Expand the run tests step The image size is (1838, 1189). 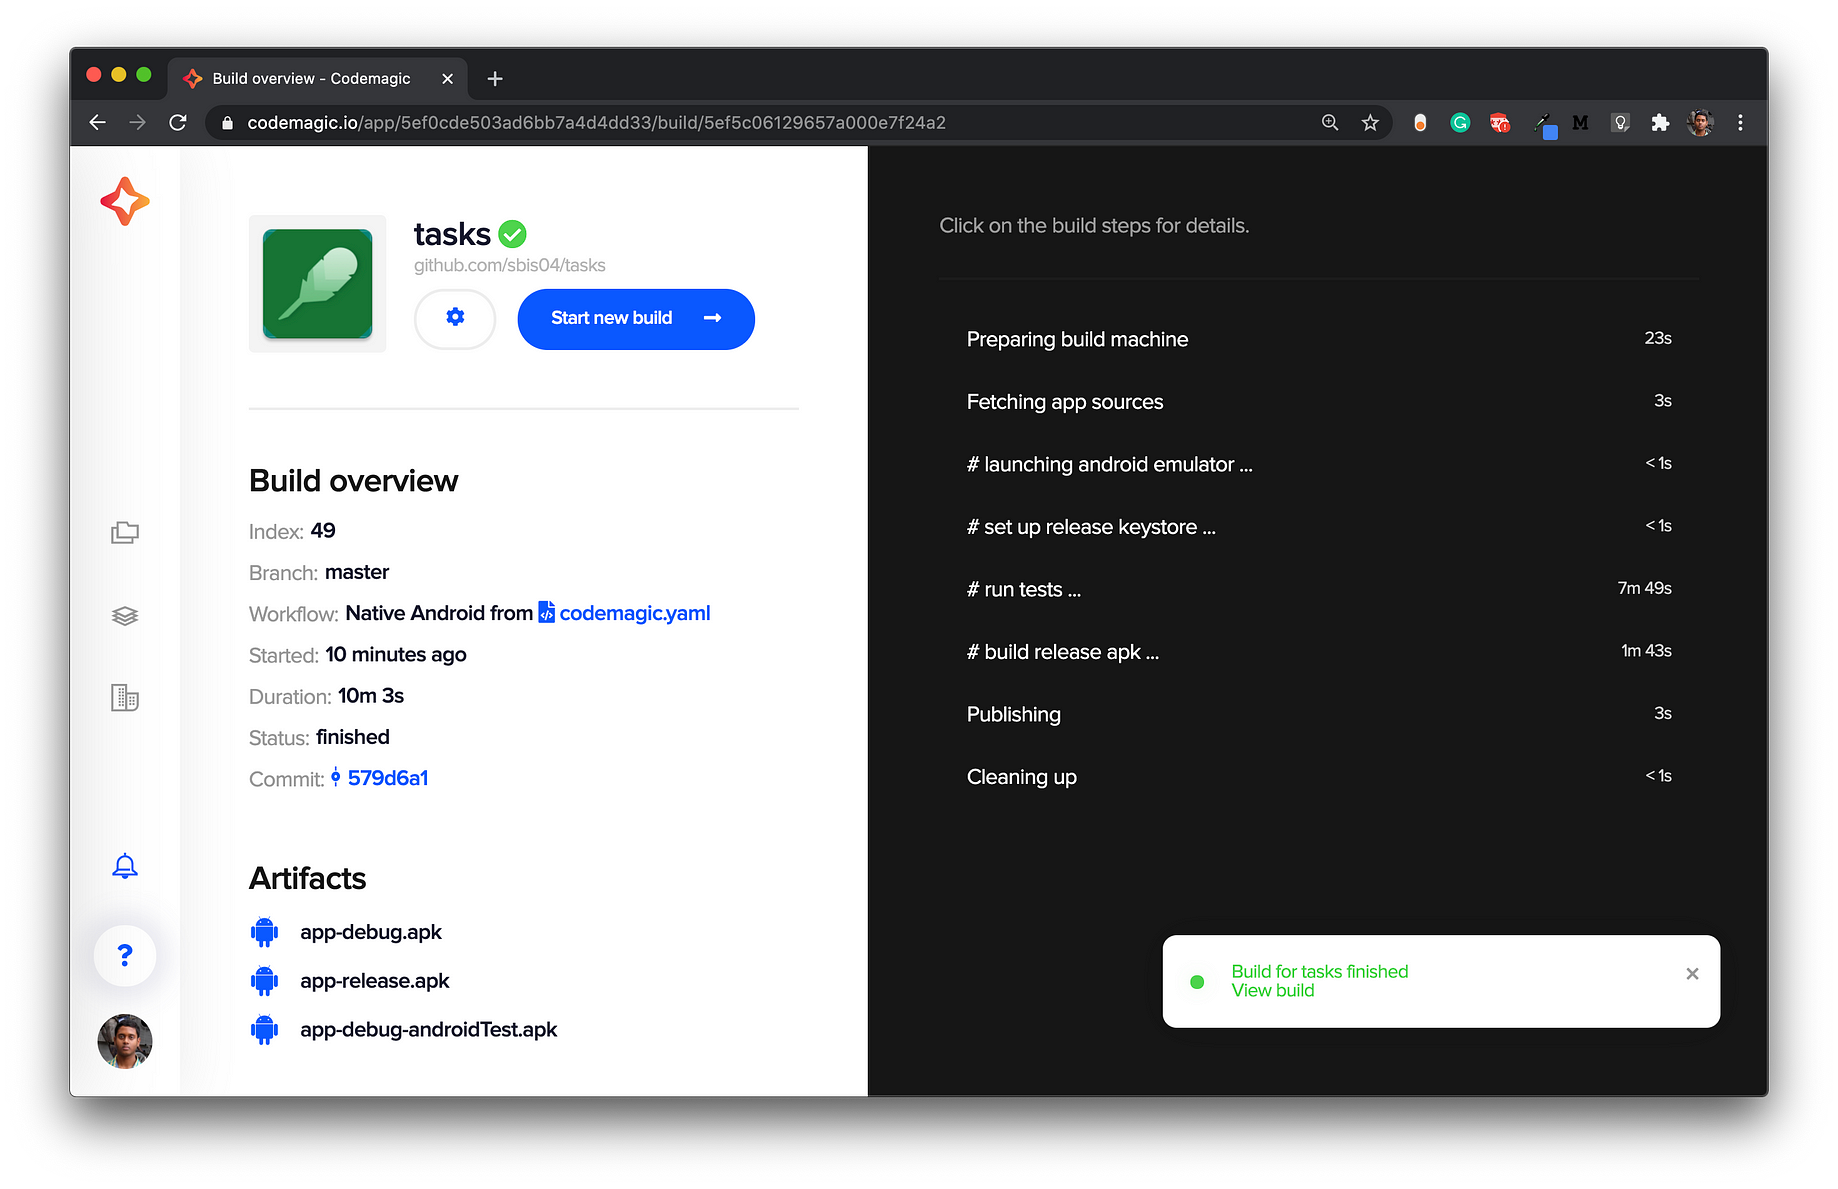1318,589
